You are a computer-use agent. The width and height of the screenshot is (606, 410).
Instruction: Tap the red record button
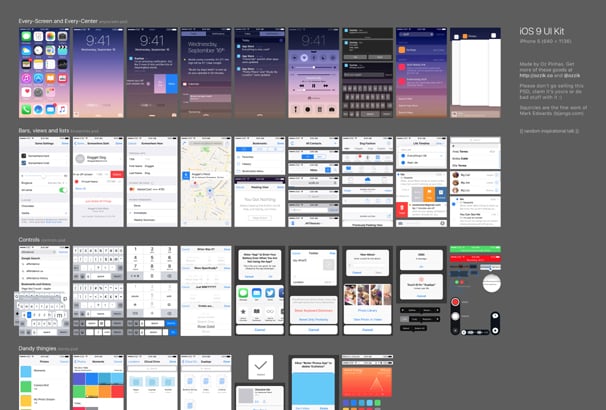click(x=455, y=302)
